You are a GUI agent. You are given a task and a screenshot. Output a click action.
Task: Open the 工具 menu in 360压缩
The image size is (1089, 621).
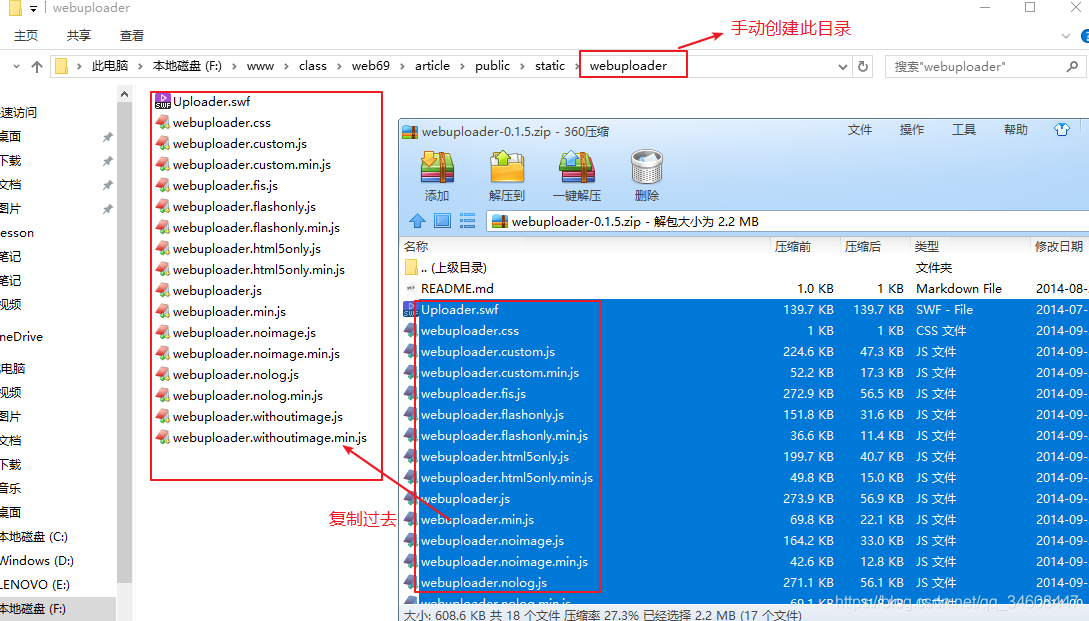(x=963, y=130)
